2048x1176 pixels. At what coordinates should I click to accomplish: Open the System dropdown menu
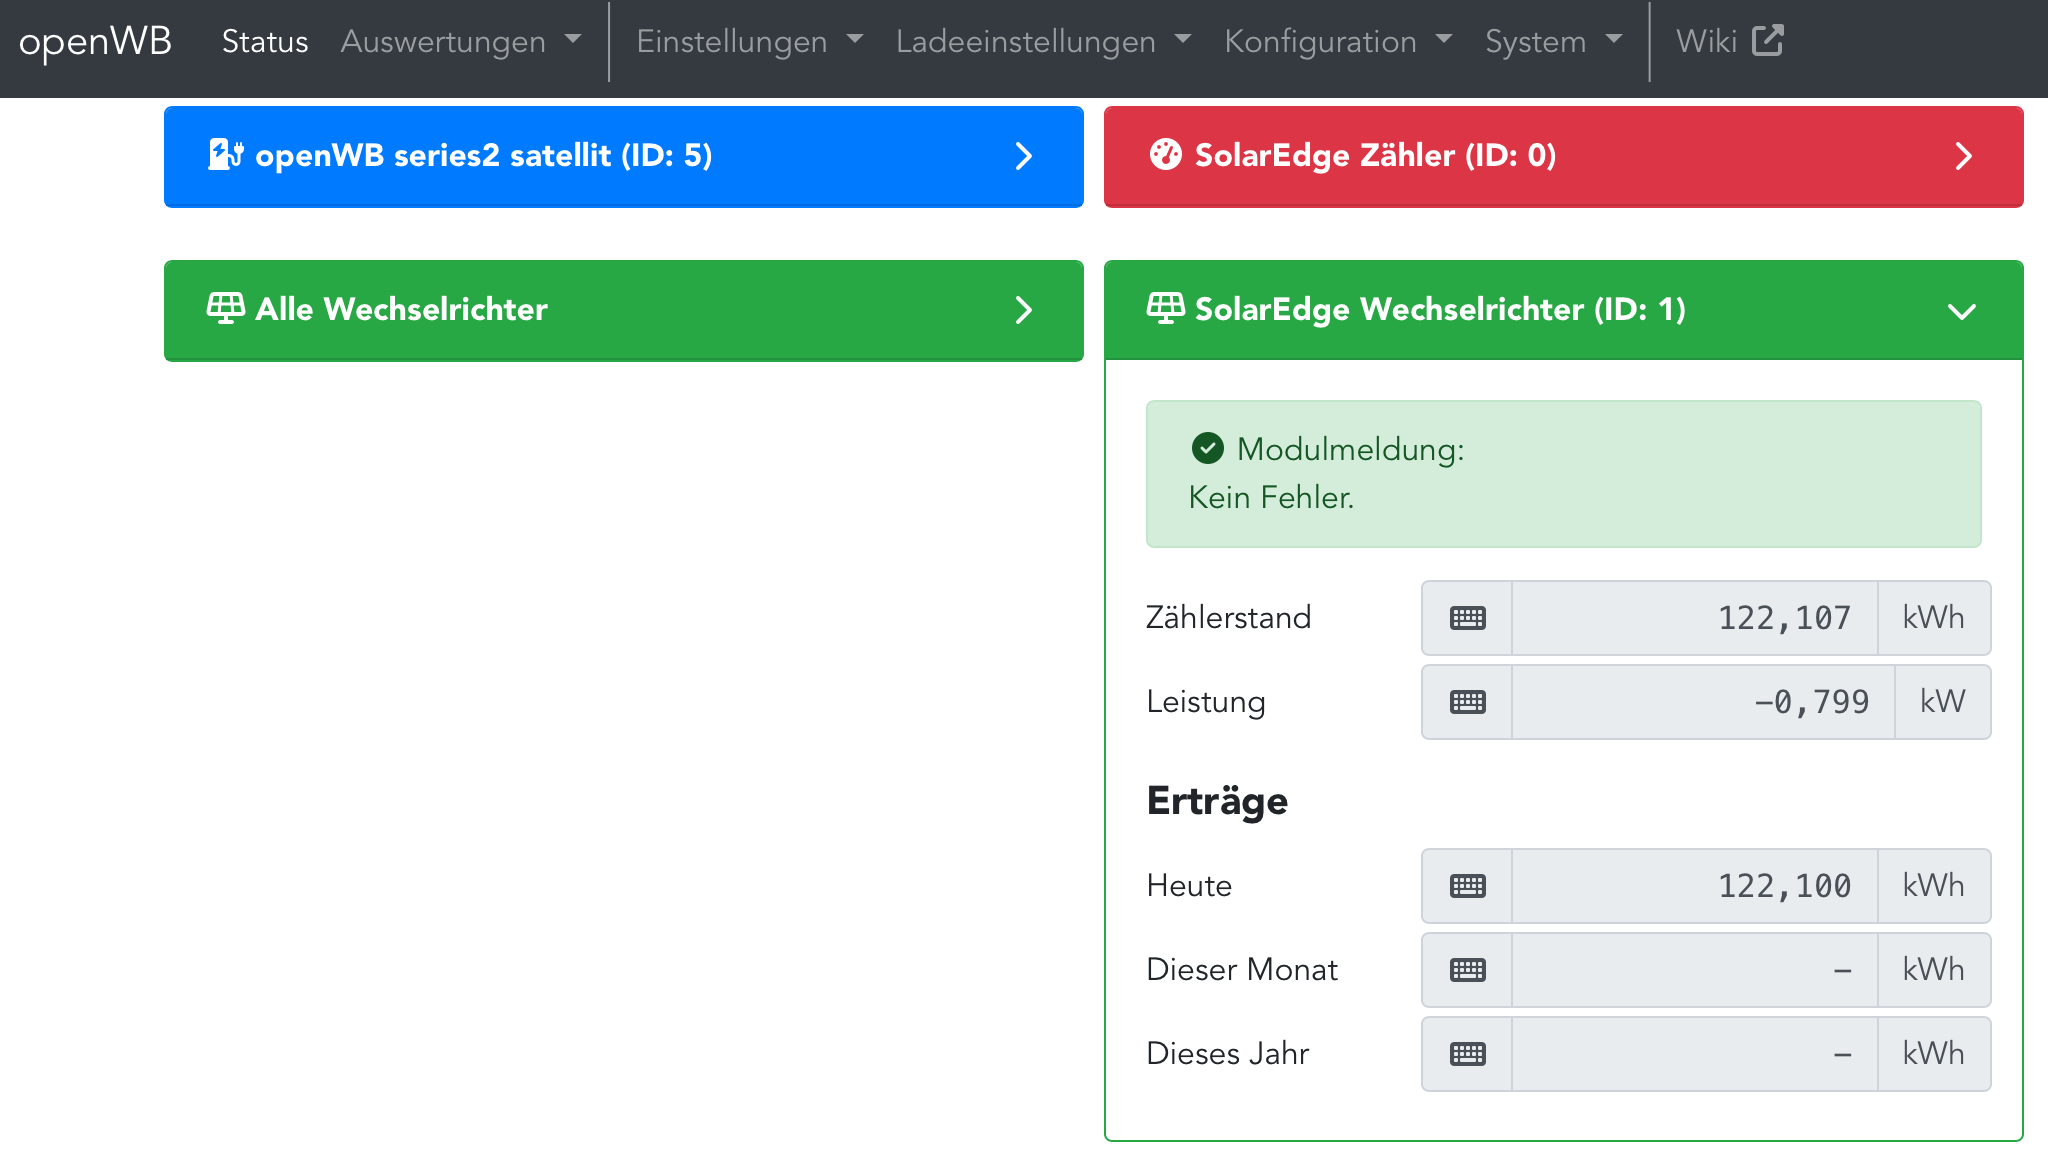point(1554,41)
